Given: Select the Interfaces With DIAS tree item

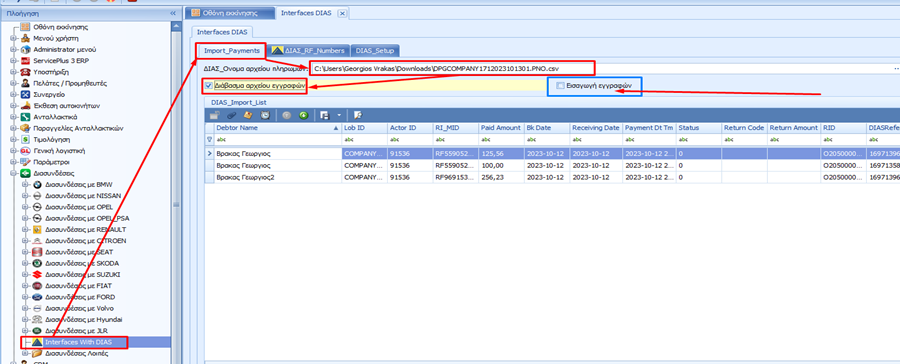Looking at the screenshot, I should tap(79, 342).
